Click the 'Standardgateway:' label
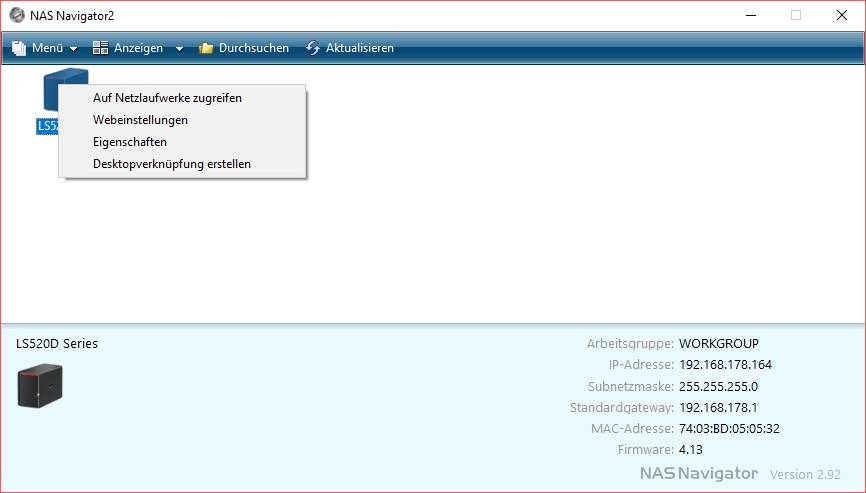Screen dimensions: 866x493 (x=622, y=407)
